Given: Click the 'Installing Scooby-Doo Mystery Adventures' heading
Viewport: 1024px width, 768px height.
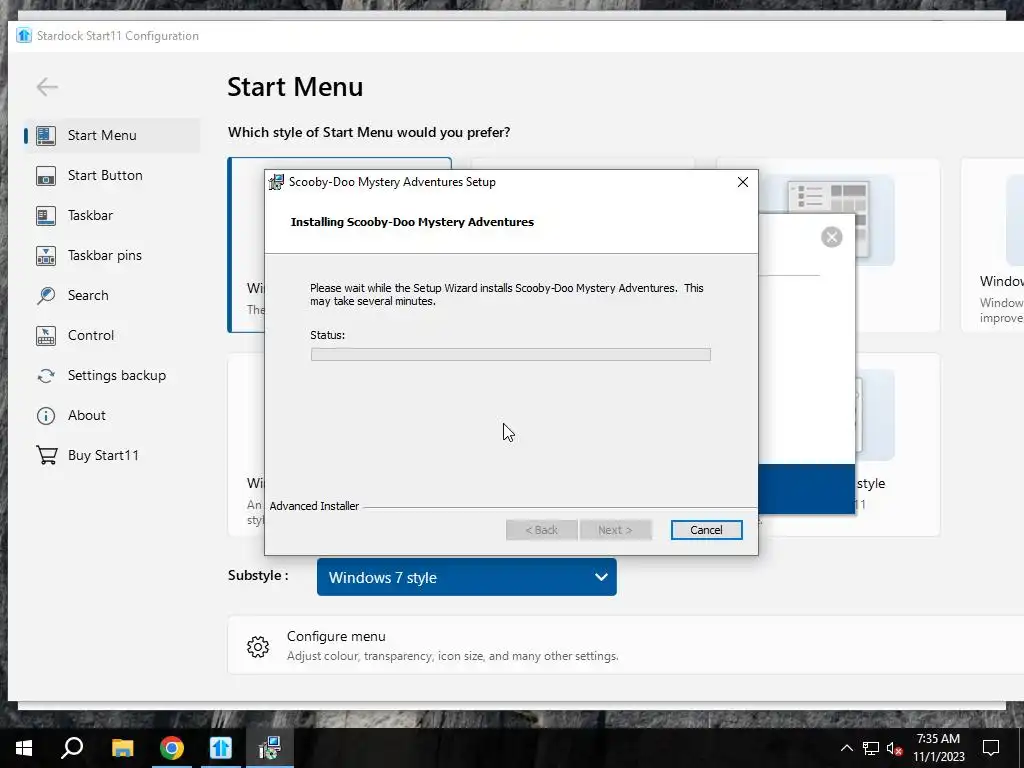Looking at the screenshot, I should (412, 222).
